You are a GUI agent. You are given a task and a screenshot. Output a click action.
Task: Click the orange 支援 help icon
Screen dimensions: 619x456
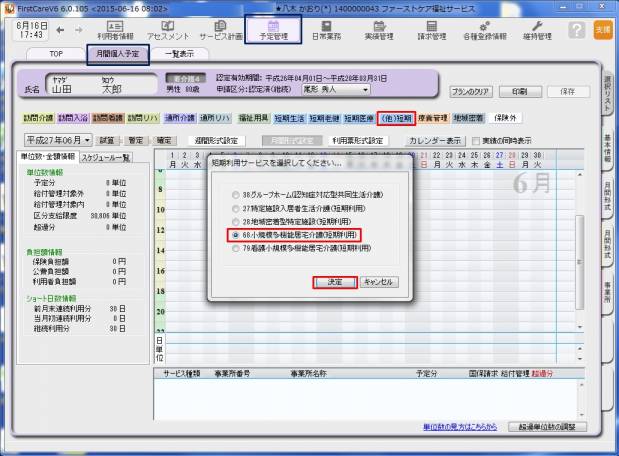click(602, 31)
